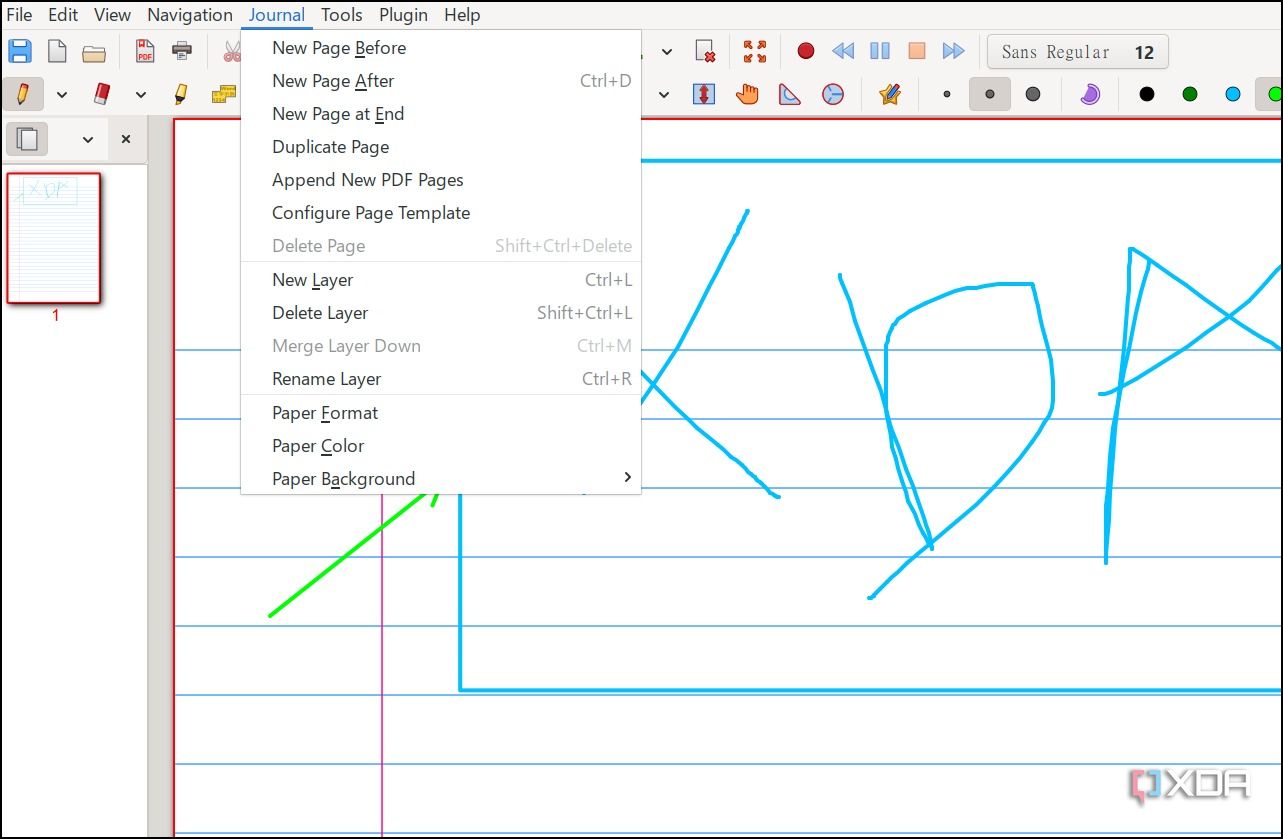Open Paper Color option
This screenshot has width=1283, height=839.
441,446
